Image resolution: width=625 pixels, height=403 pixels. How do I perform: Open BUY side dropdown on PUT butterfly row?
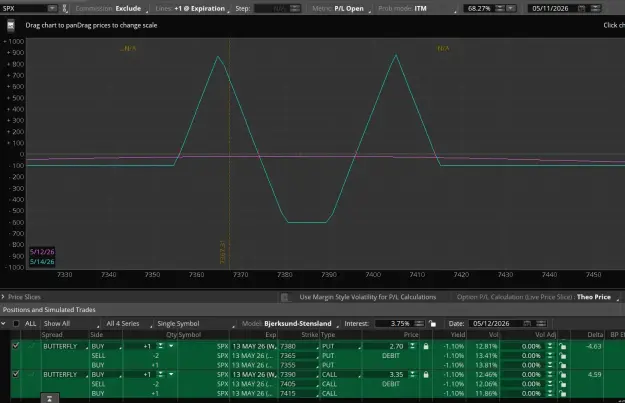tap(106, 346)
